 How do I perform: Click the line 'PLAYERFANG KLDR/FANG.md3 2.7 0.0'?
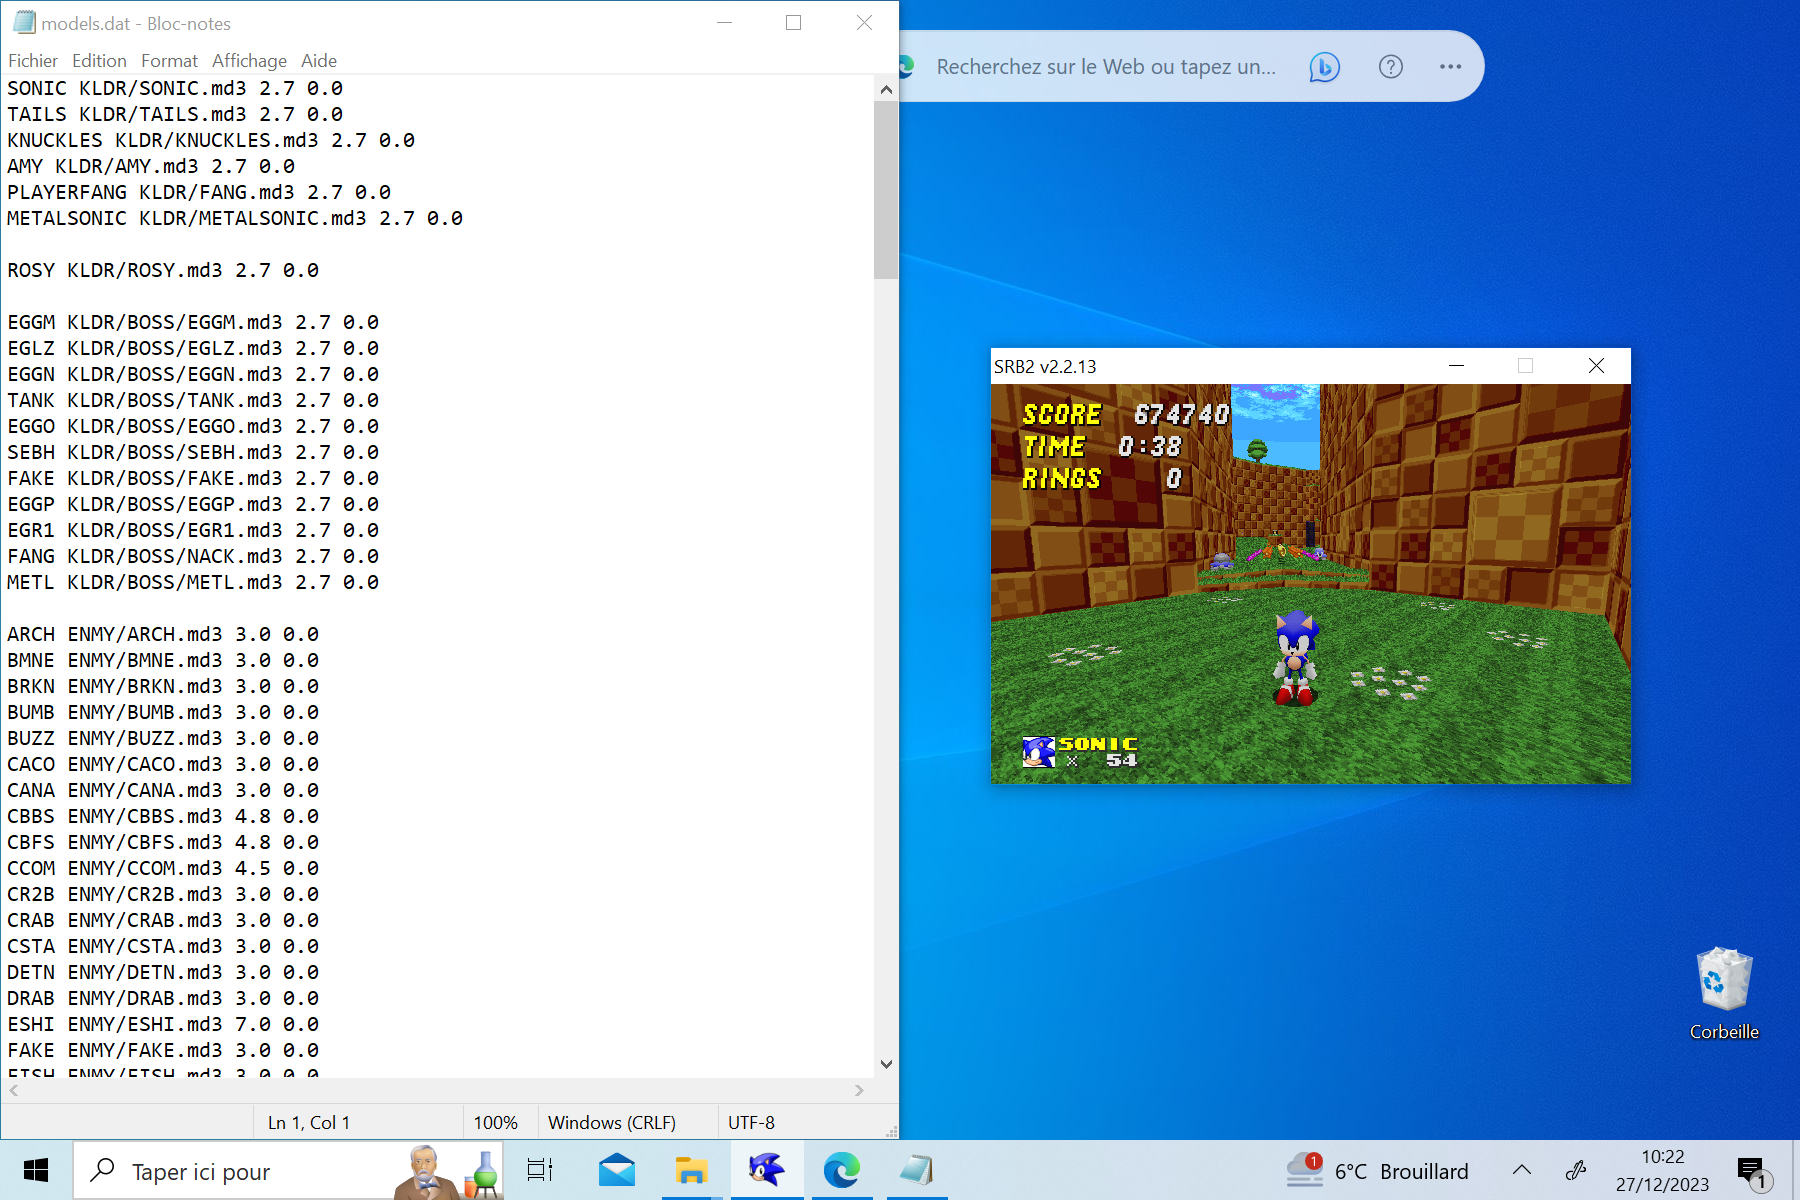(199, 193)
